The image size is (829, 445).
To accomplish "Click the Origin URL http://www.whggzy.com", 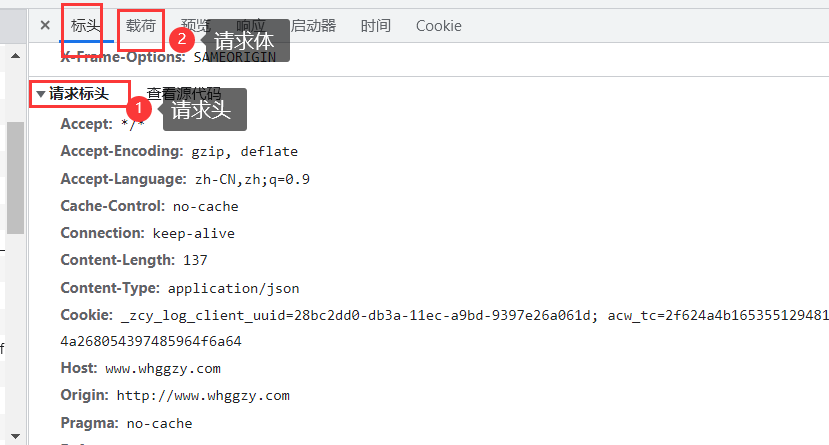I will pos(203,396).
